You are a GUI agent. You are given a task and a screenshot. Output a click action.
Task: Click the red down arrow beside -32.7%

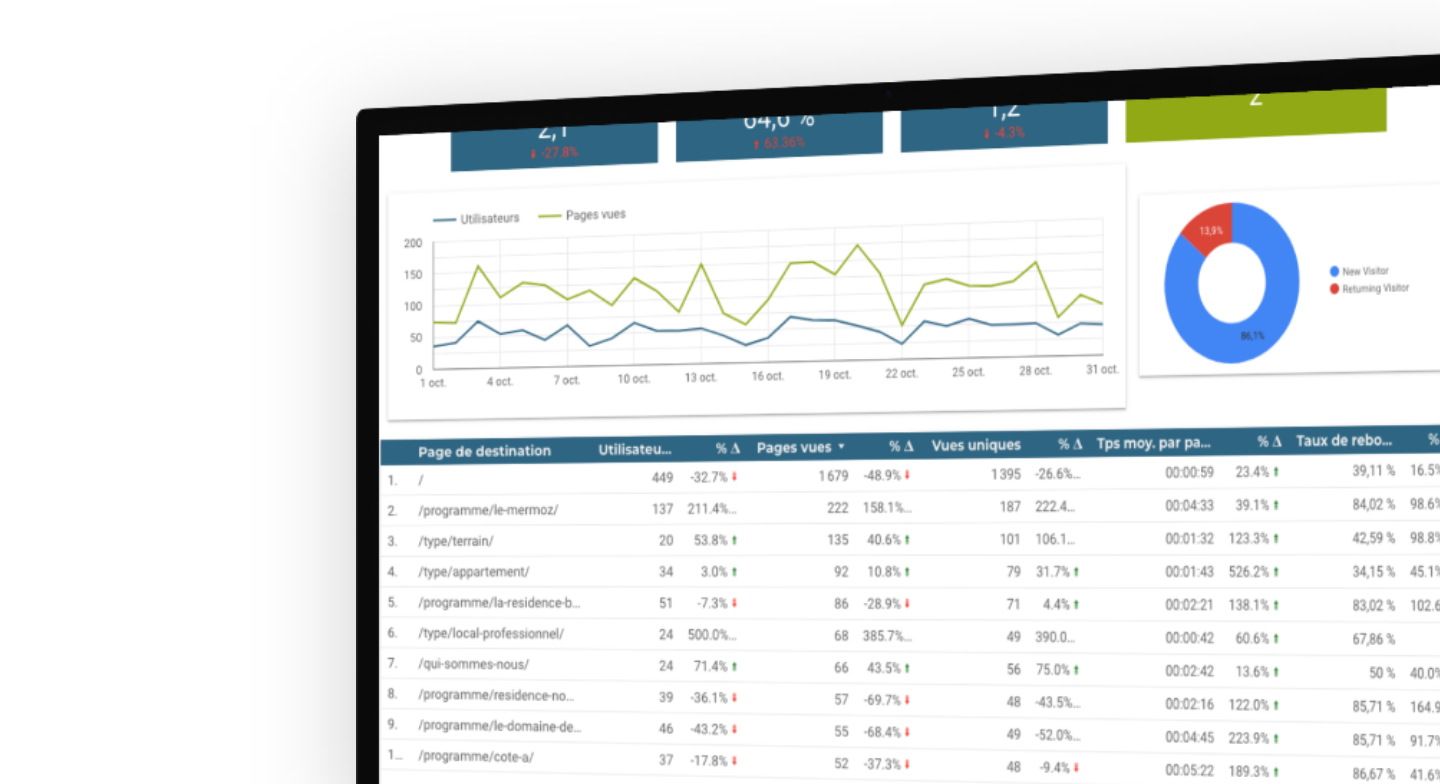click(x=735, y=477)
